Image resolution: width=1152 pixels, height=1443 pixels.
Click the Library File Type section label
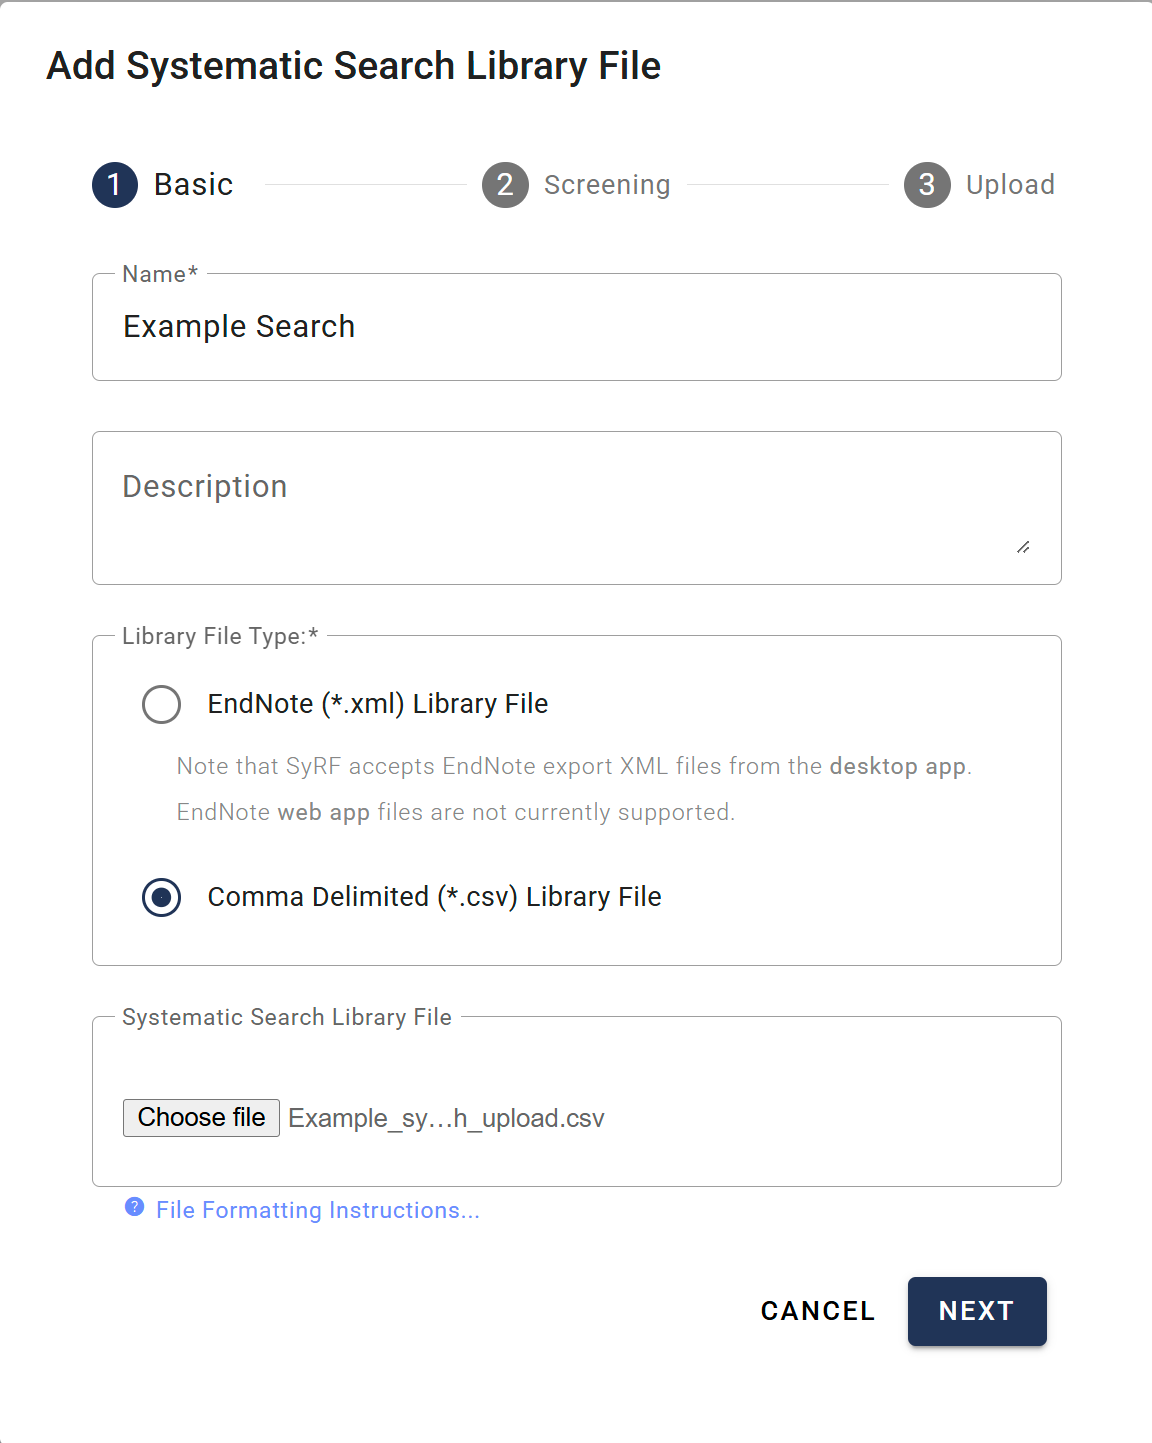[x=219, y=636]
